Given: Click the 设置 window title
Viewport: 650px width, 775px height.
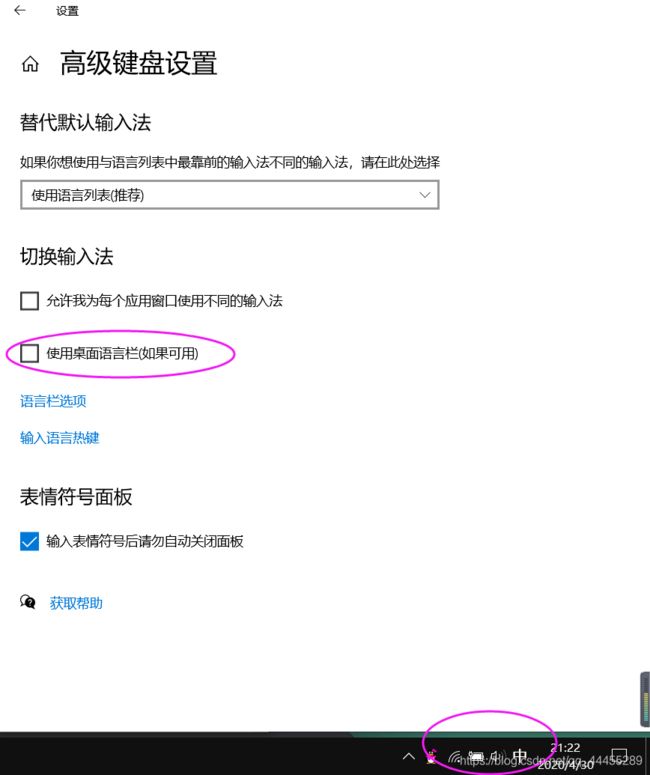Looking at the screenshot, I should click(x=67, y=11).
